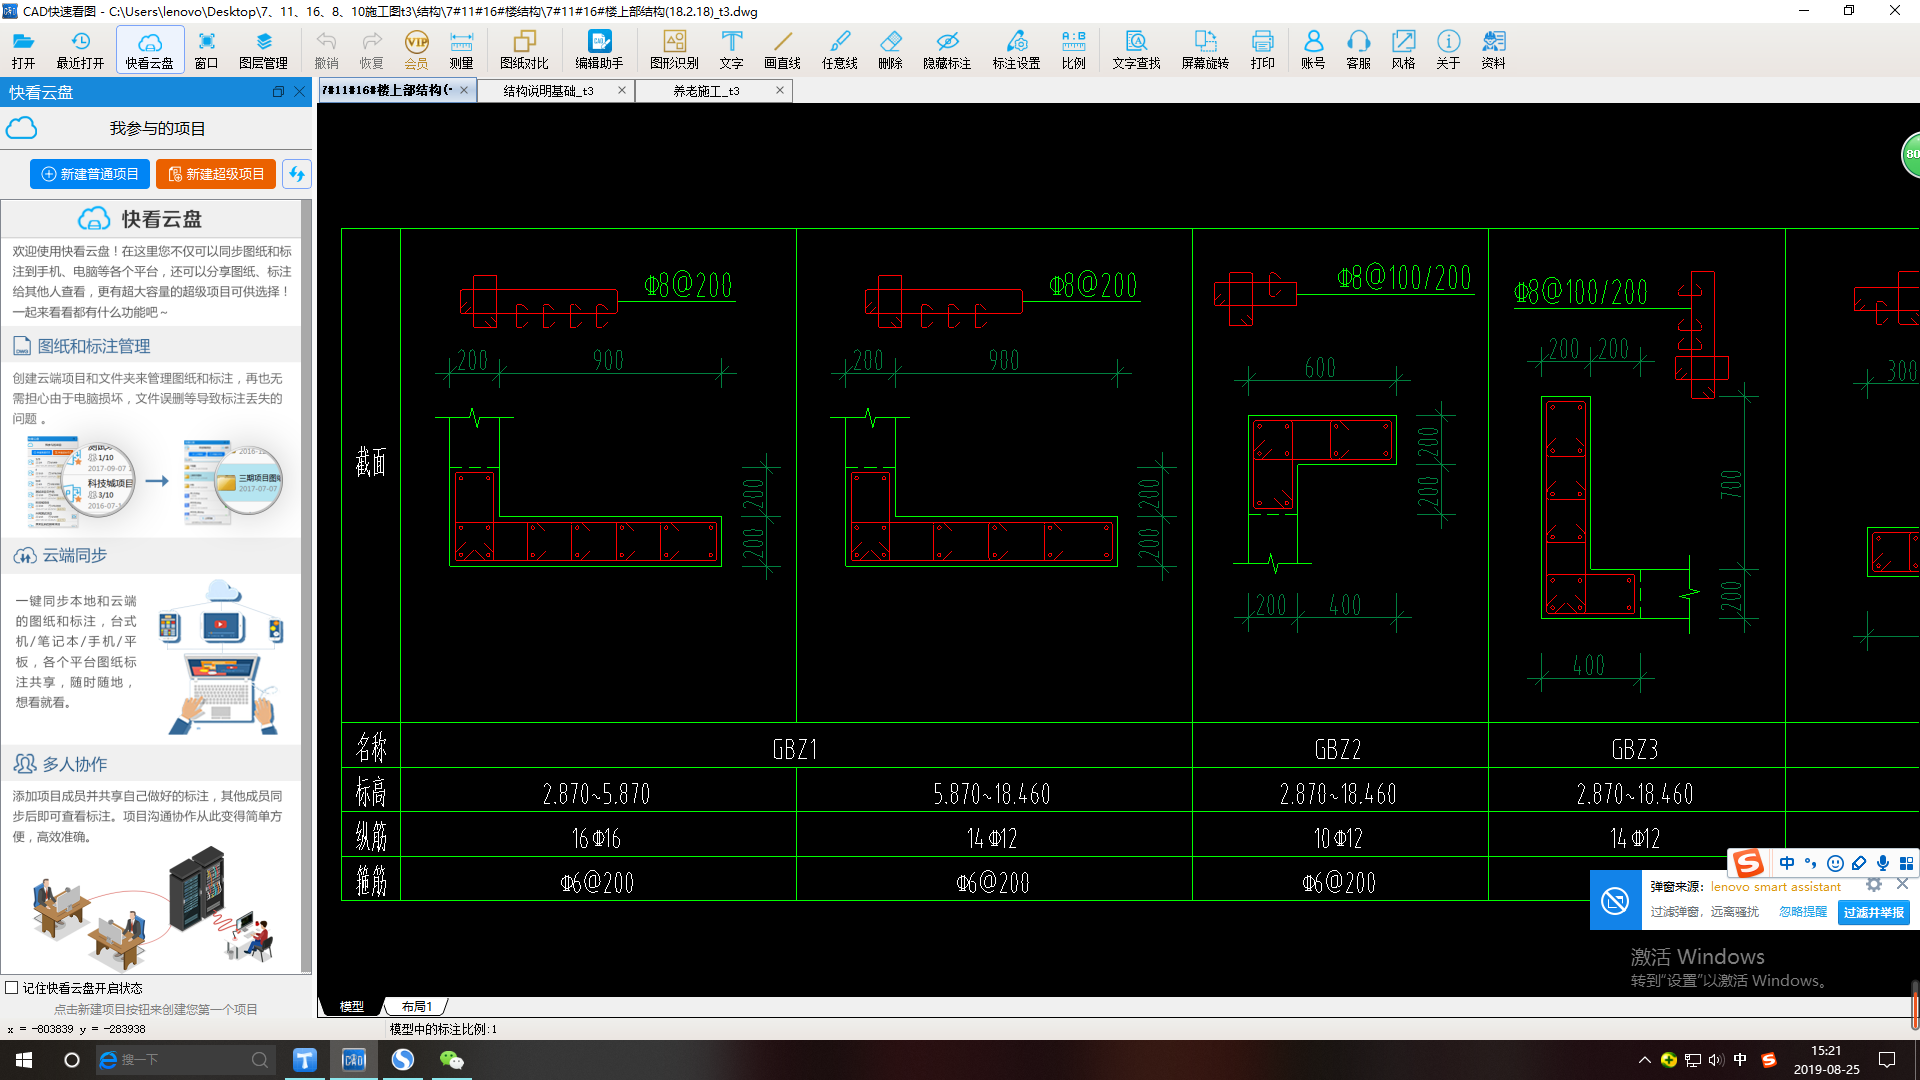Screen dimensions: 1920x1080
Task: Open the 资料 resources icon
Action: click(x=1493, y=49)
